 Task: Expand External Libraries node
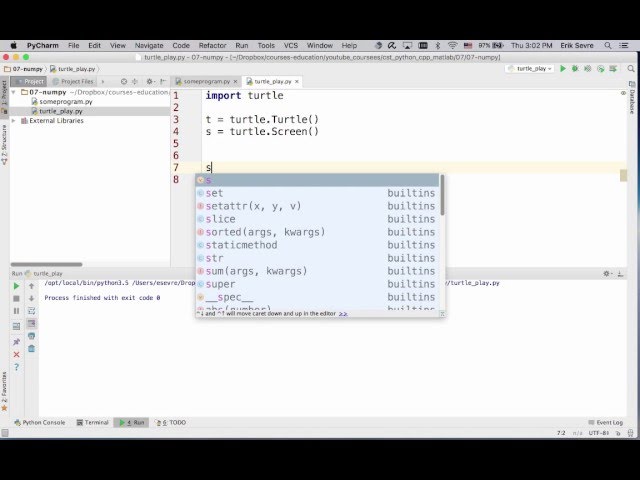point(13,121)
